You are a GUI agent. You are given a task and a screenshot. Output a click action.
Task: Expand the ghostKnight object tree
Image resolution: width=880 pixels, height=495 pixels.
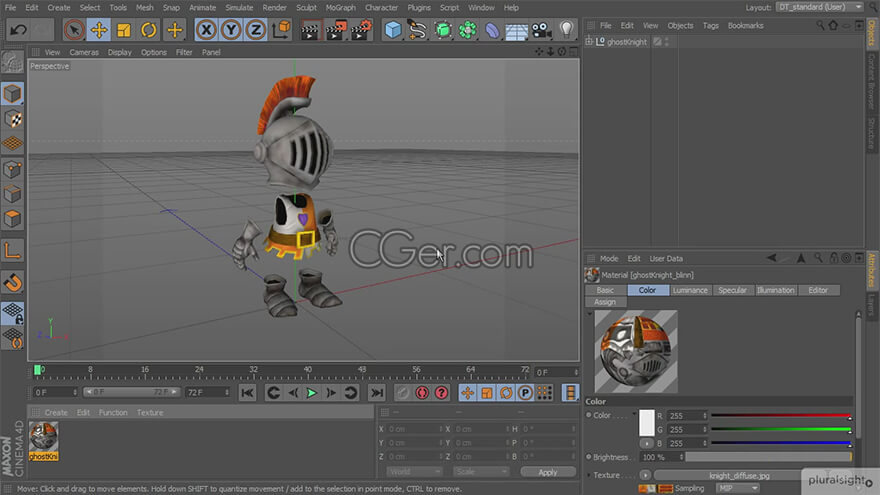pos(589,42)
